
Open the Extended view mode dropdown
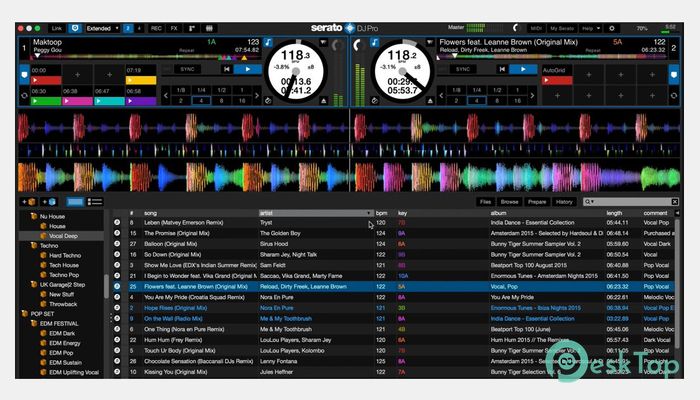(x=102, y=28)
